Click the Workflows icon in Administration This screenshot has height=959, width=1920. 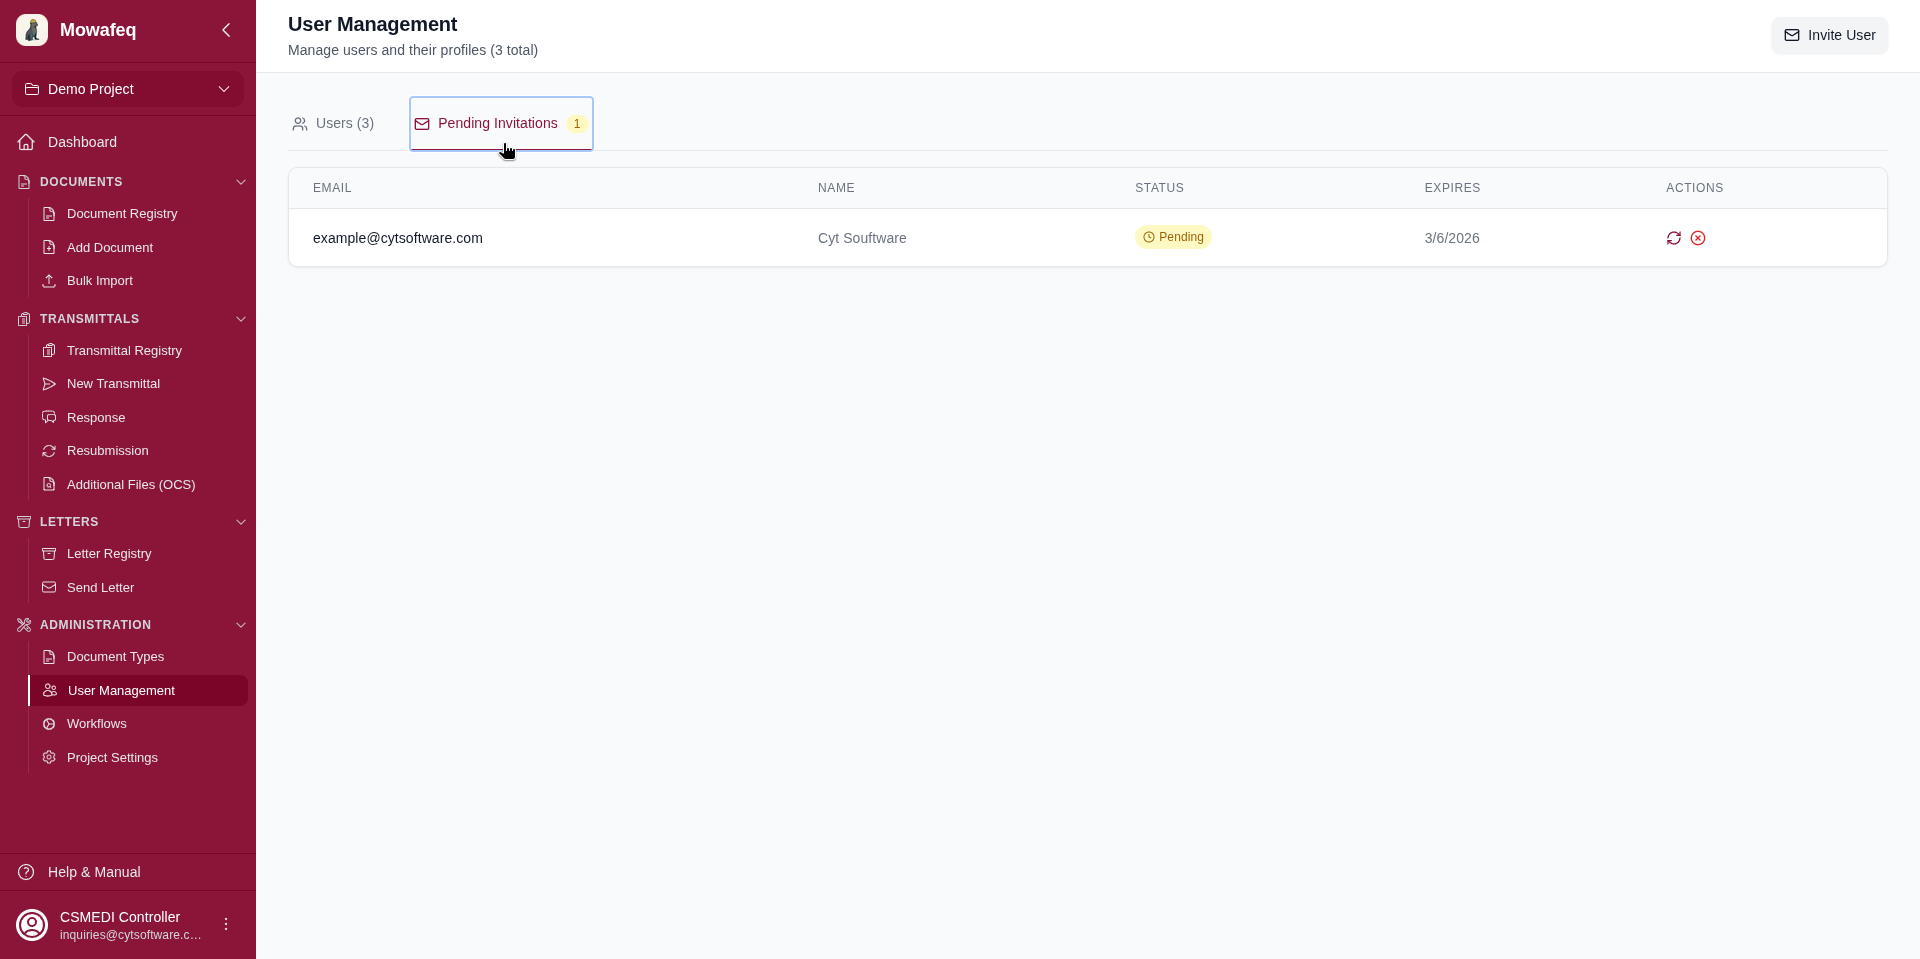(48, 723)
